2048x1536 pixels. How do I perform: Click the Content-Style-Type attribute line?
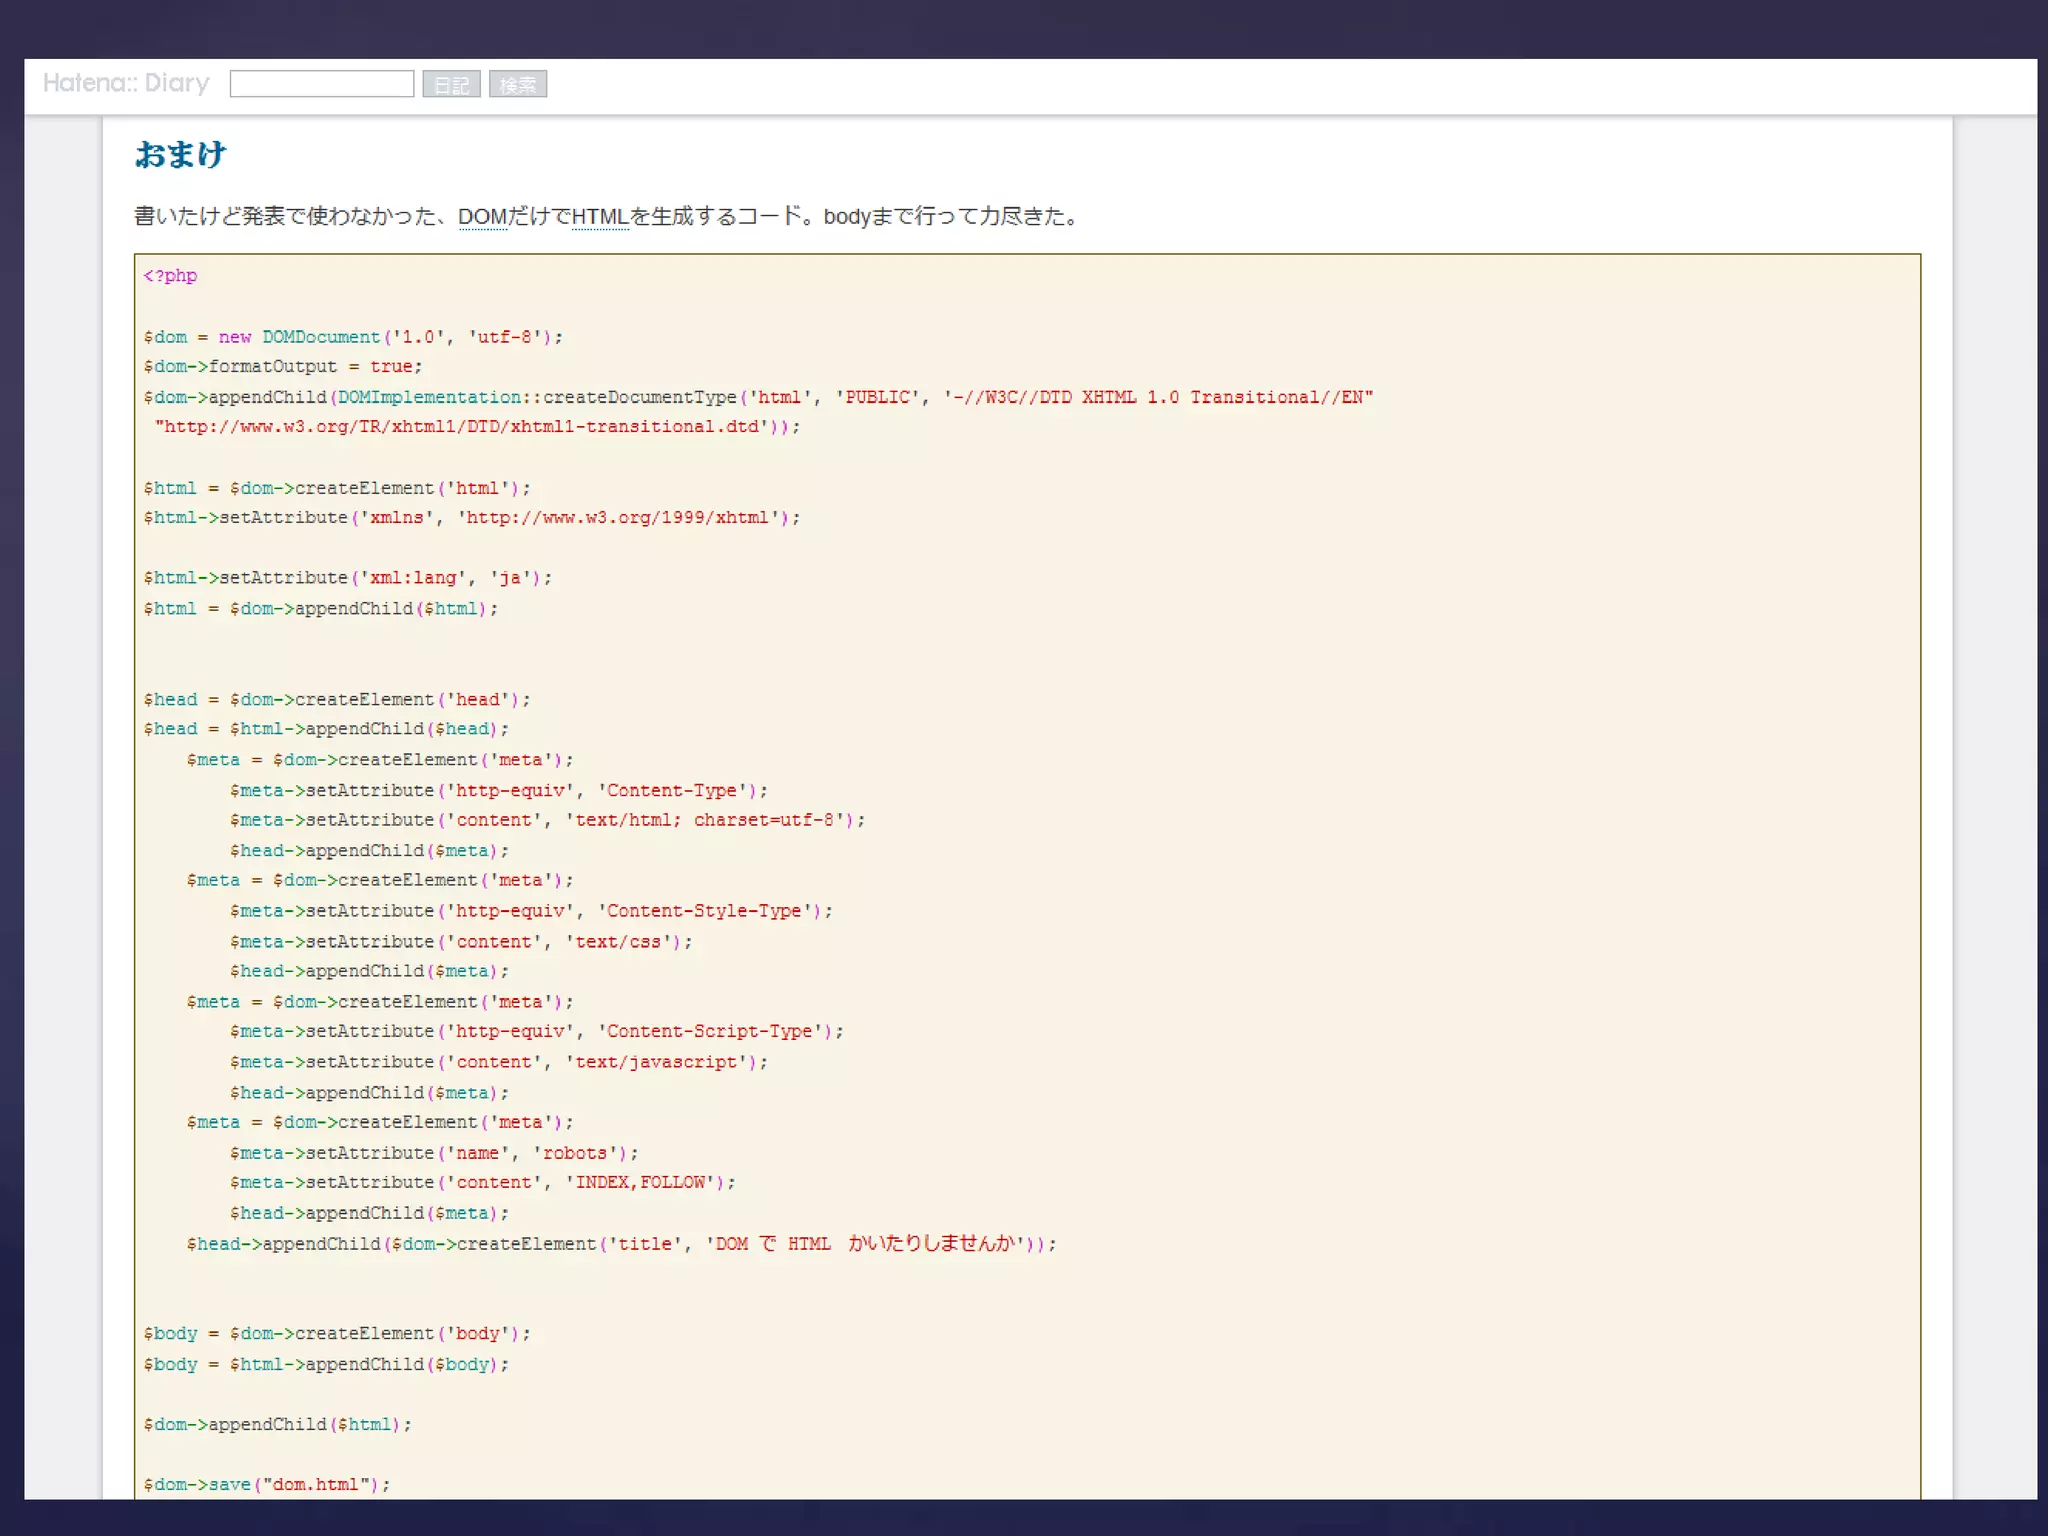click(x=531, y=911)
